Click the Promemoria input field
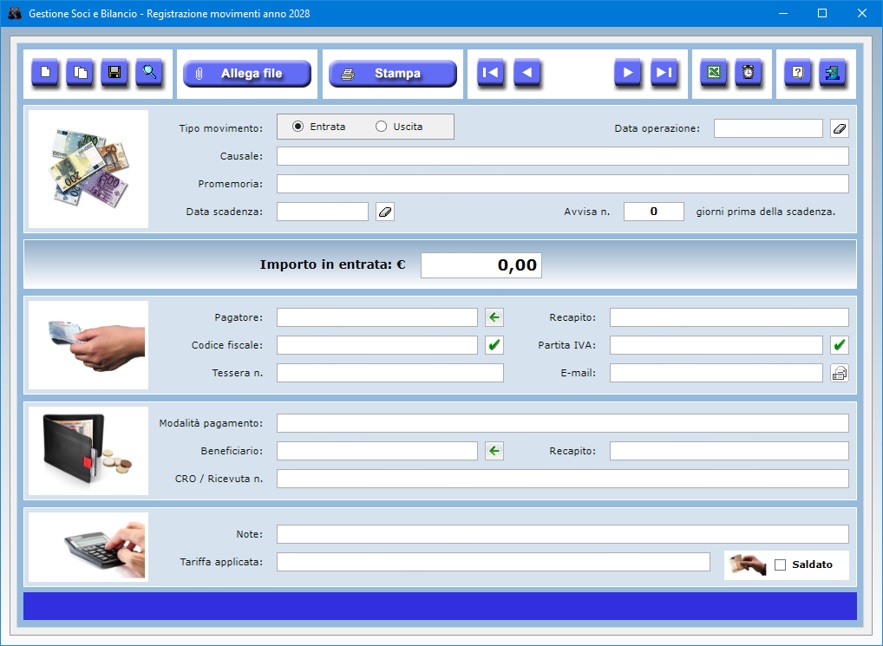 point(563,184)
